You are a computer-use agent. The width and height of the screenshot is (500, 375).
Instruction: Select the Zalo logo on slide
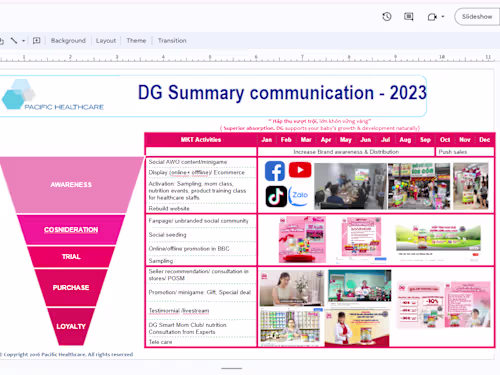299,195
